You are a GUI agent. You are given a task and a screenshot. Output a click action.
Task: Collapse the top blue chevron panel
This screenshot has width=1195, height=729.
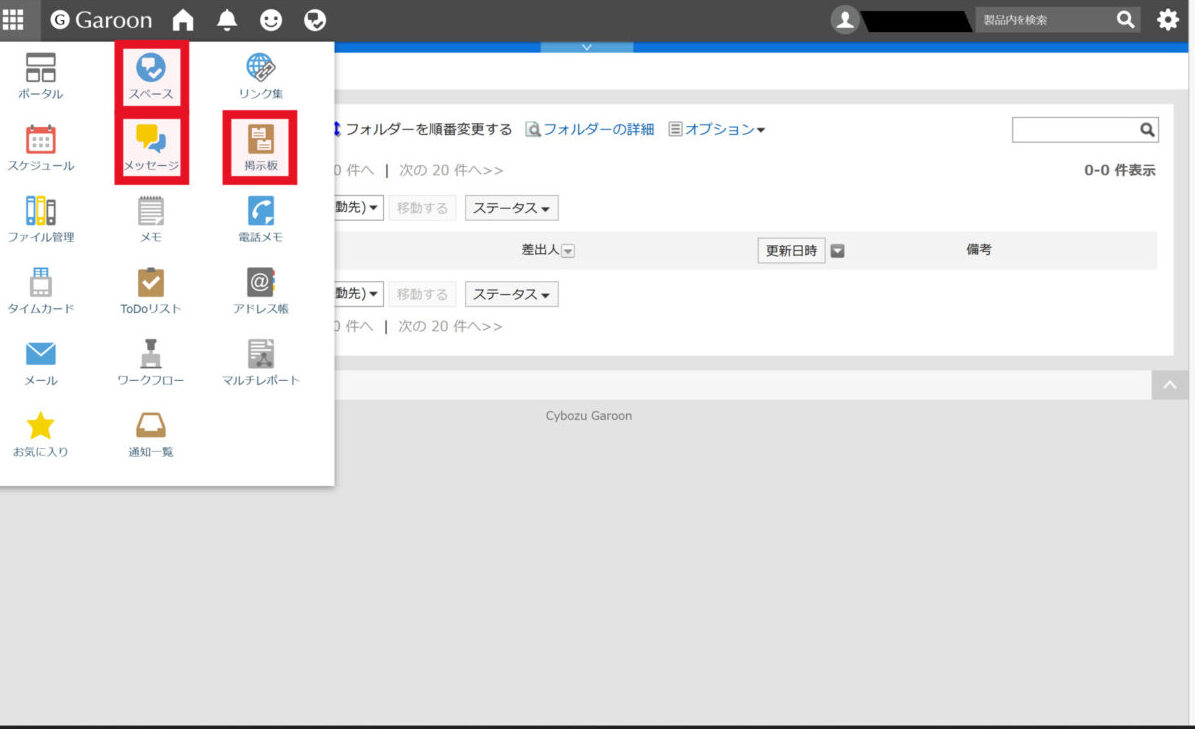[587, 44]
